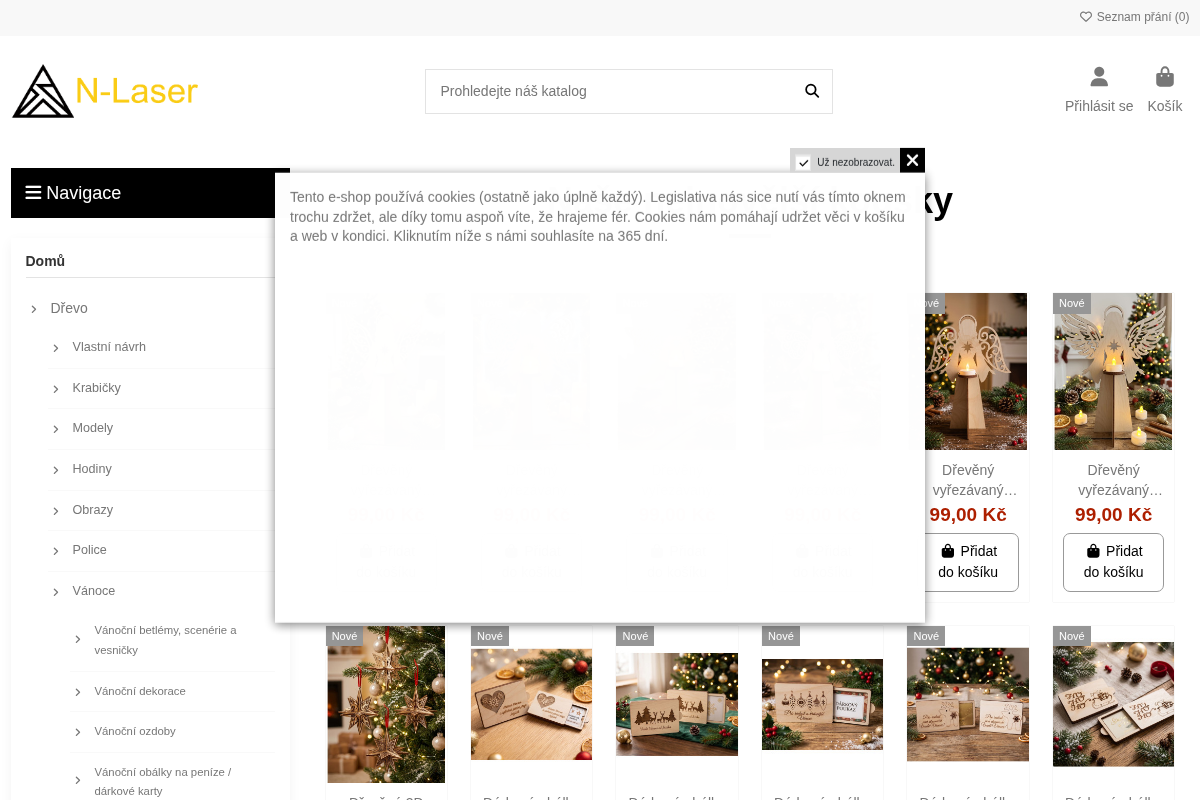Open the Obrazy category
Viewport: 1200px width, 800px height.
tap(93, 510)
